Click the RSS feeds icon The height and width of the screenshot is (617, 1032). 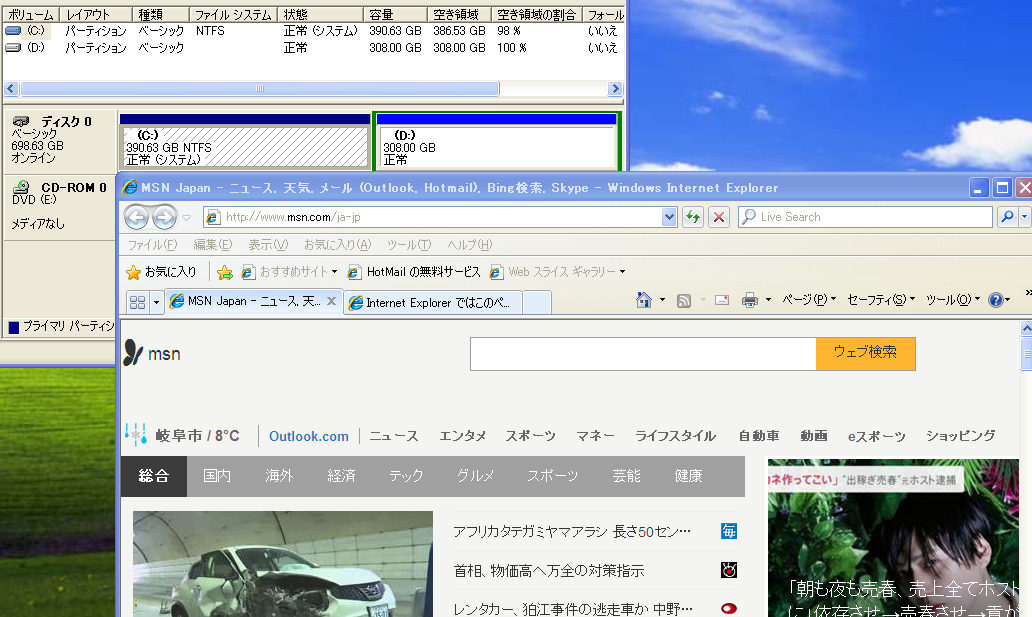(684, 301)
